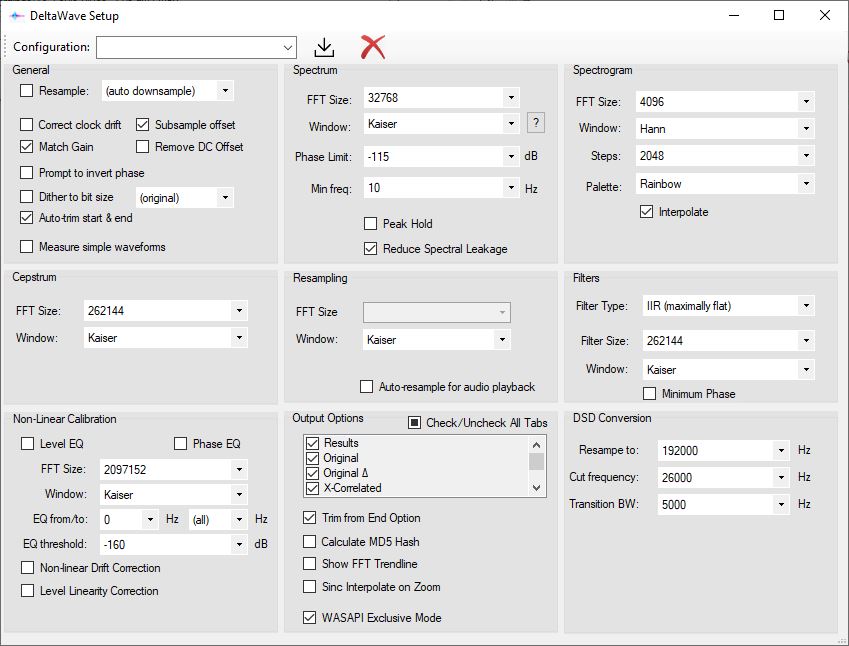This screenshot has width=849, height=646.
Task: Open Resample to dropdown showing 192000
Action: coord(723,451)
